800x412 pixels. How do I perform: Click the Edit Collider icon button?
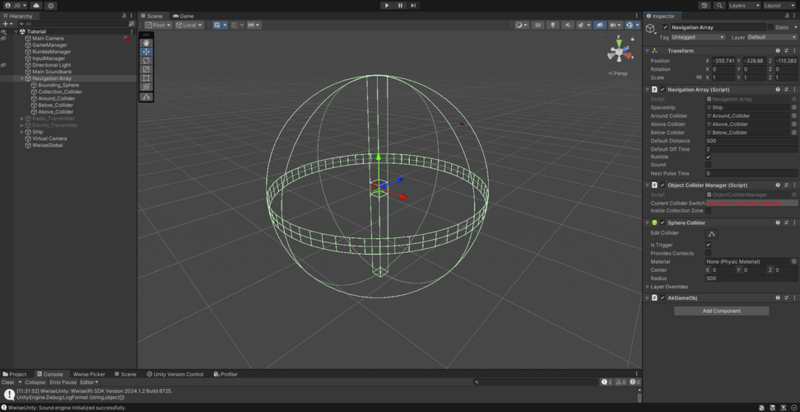[x=712, y=234]
